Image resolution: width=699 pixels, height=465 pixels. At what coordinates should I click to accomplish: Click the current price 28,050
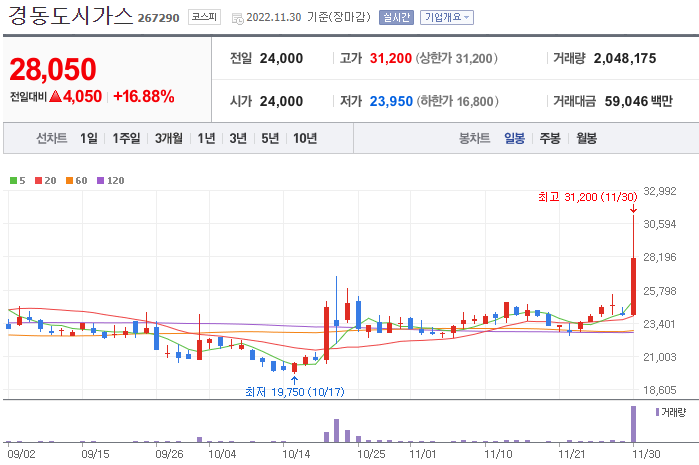click(53, 70)
